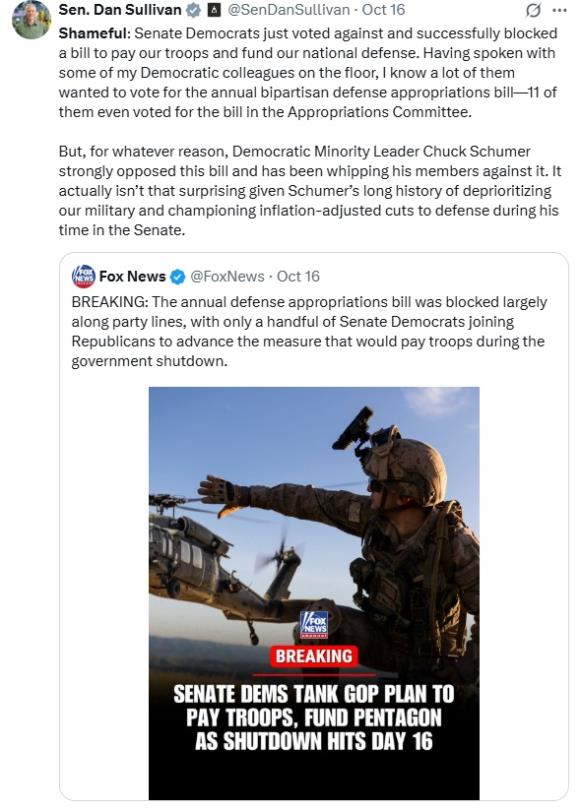Click the Sen. Dan Sullivan display name
Image resolution: width=580 pixels, height=810 pixels.
[120, 10]
